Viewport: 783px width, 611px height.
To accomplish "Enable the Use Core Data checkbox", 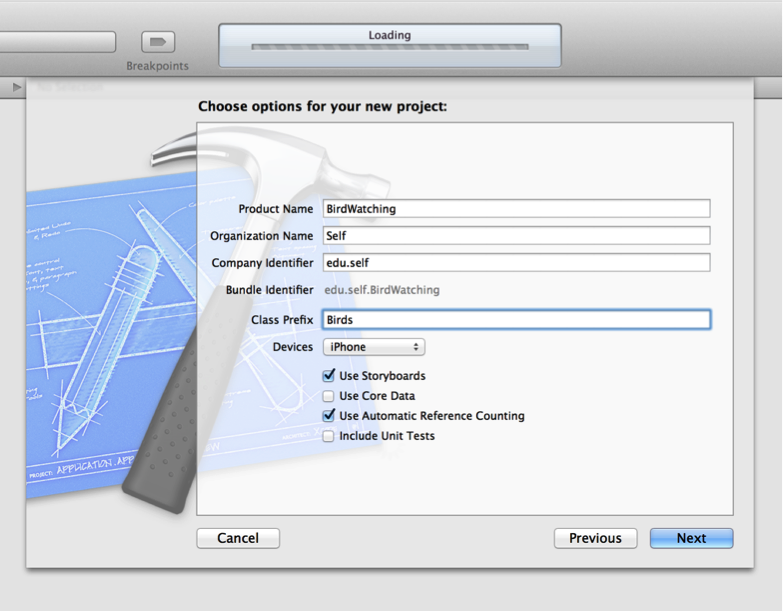I will 329,396.
